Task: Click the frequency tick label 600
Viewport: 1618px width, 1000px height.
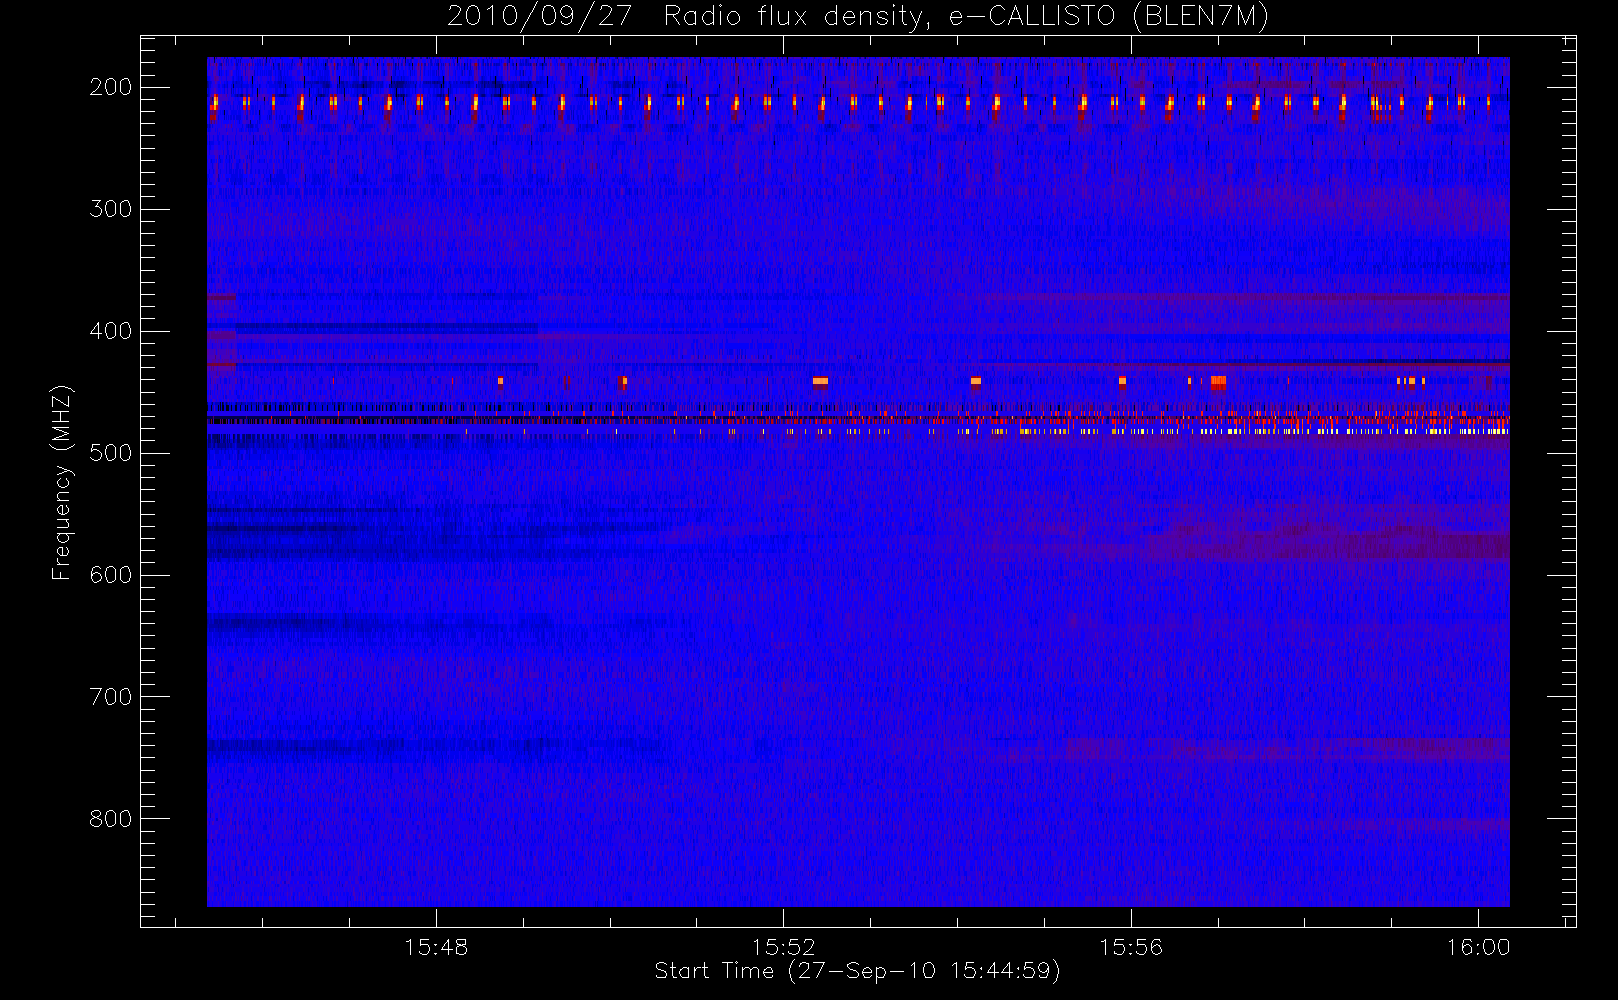Action: 110,575
